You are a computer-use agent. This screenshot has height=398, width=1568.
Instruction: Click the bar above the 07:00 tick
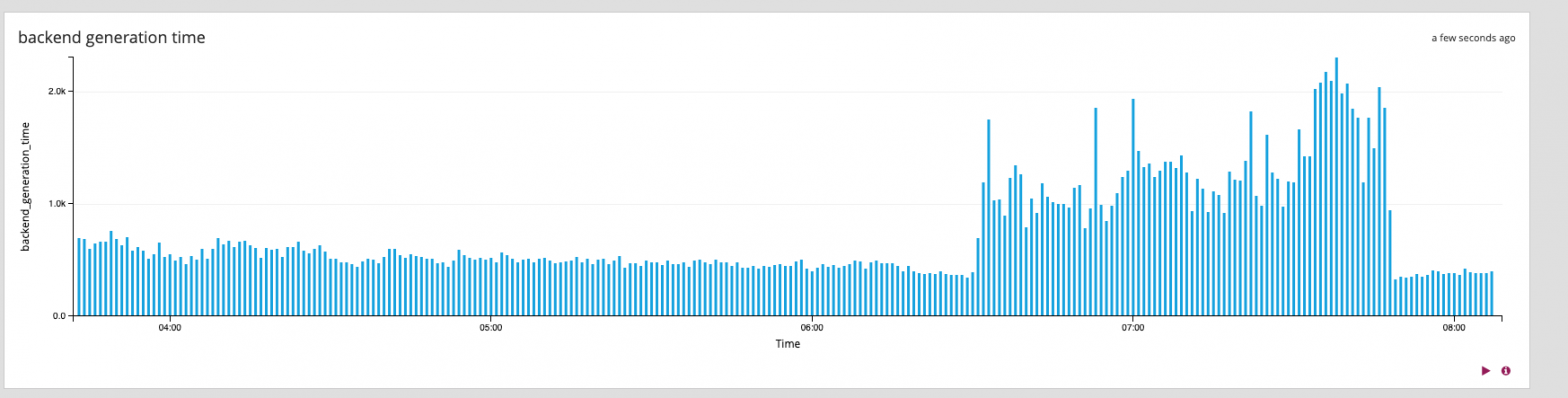[1133, 207]
